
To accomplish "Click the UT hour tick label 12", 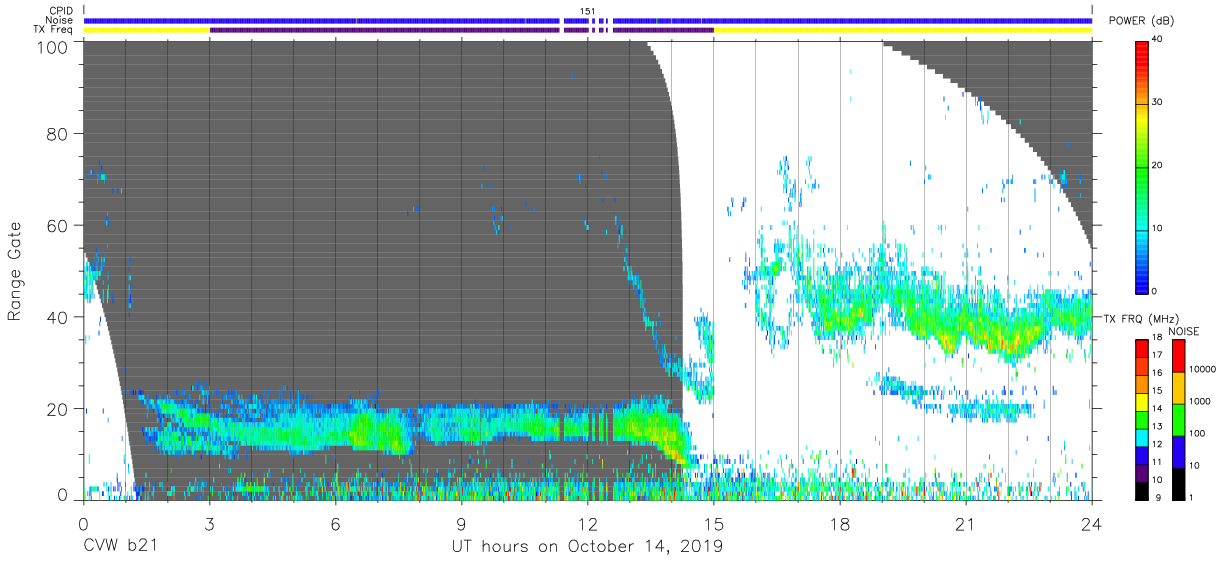I will coord(587,524).
